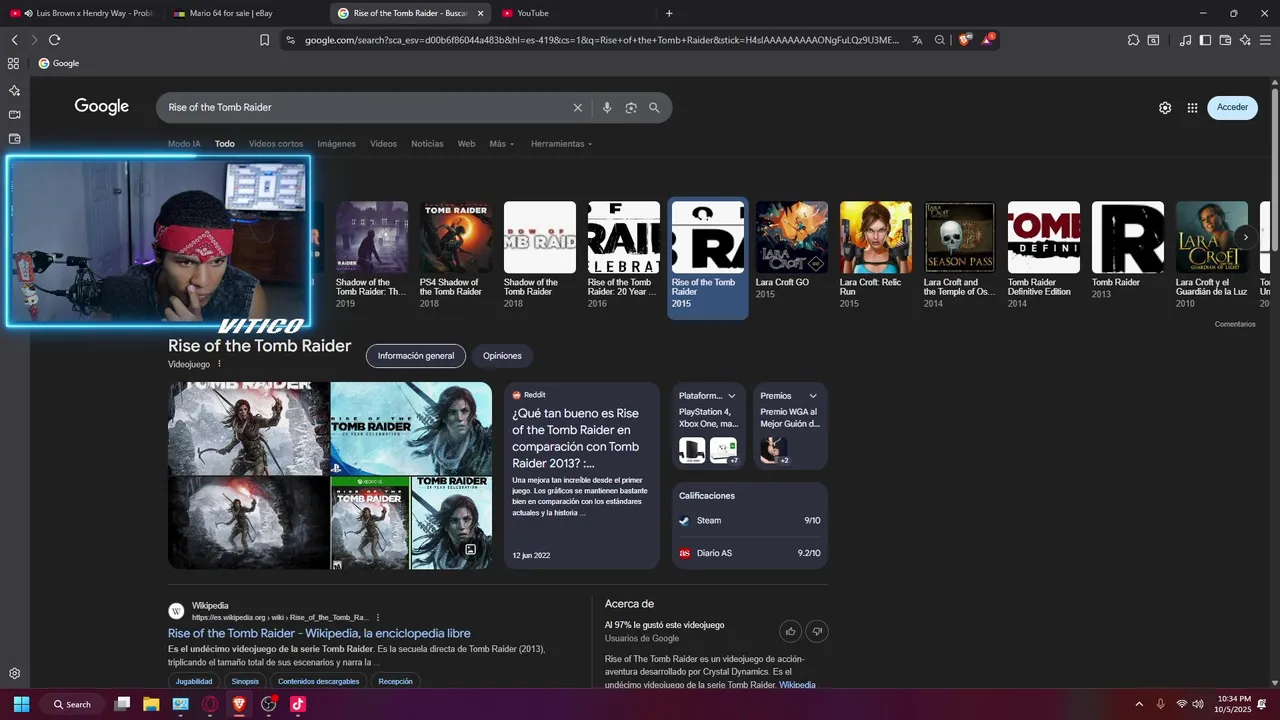The height and width of the screenshot is (720, 1280).
Task: Open the extensions puzzle icon
Action: click(x=1133, y=40)
